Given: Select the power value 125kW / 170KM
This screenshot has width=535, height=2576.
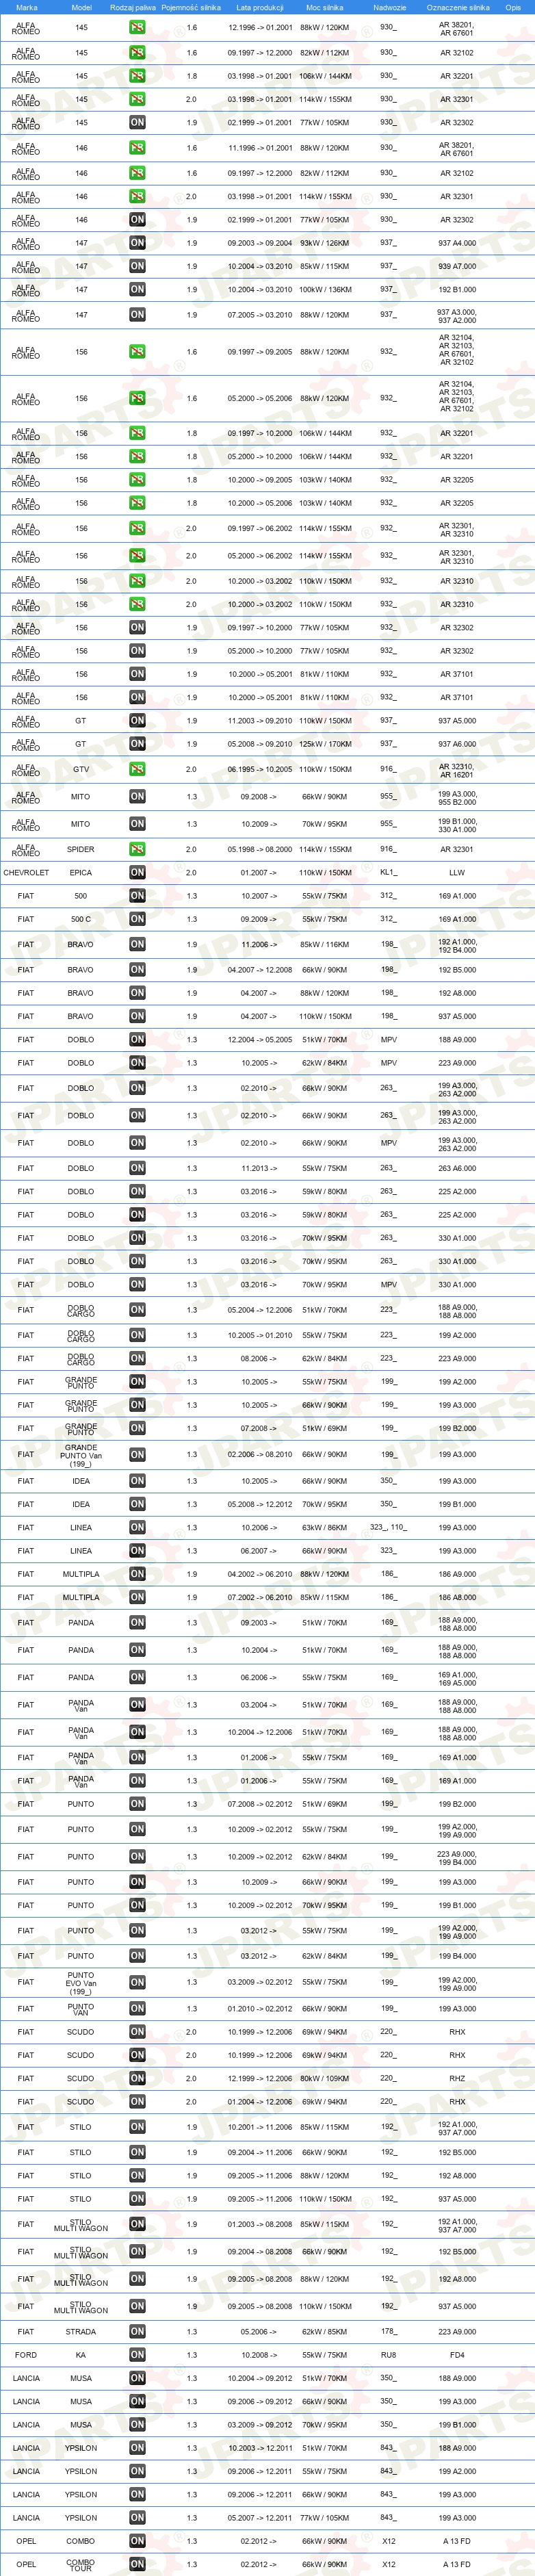Looking at the screenshot, I should [325, 744].
